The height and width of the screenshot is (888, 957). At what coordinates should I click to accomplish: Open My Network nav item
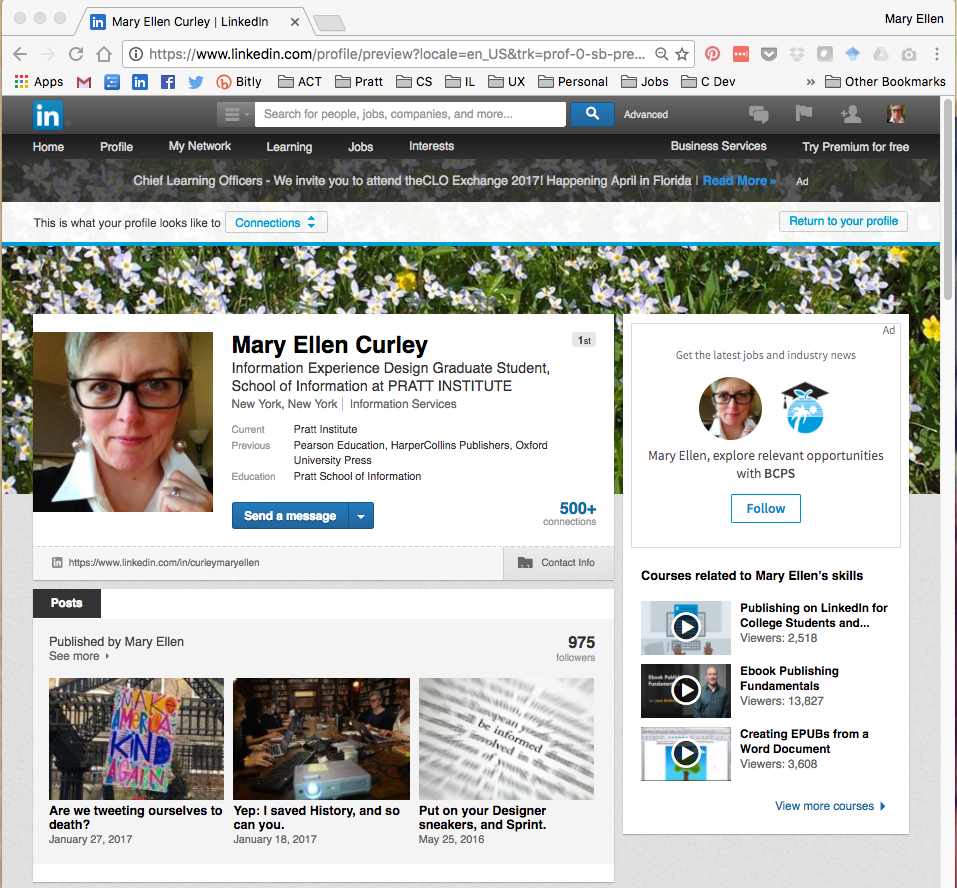pos(200,146)
